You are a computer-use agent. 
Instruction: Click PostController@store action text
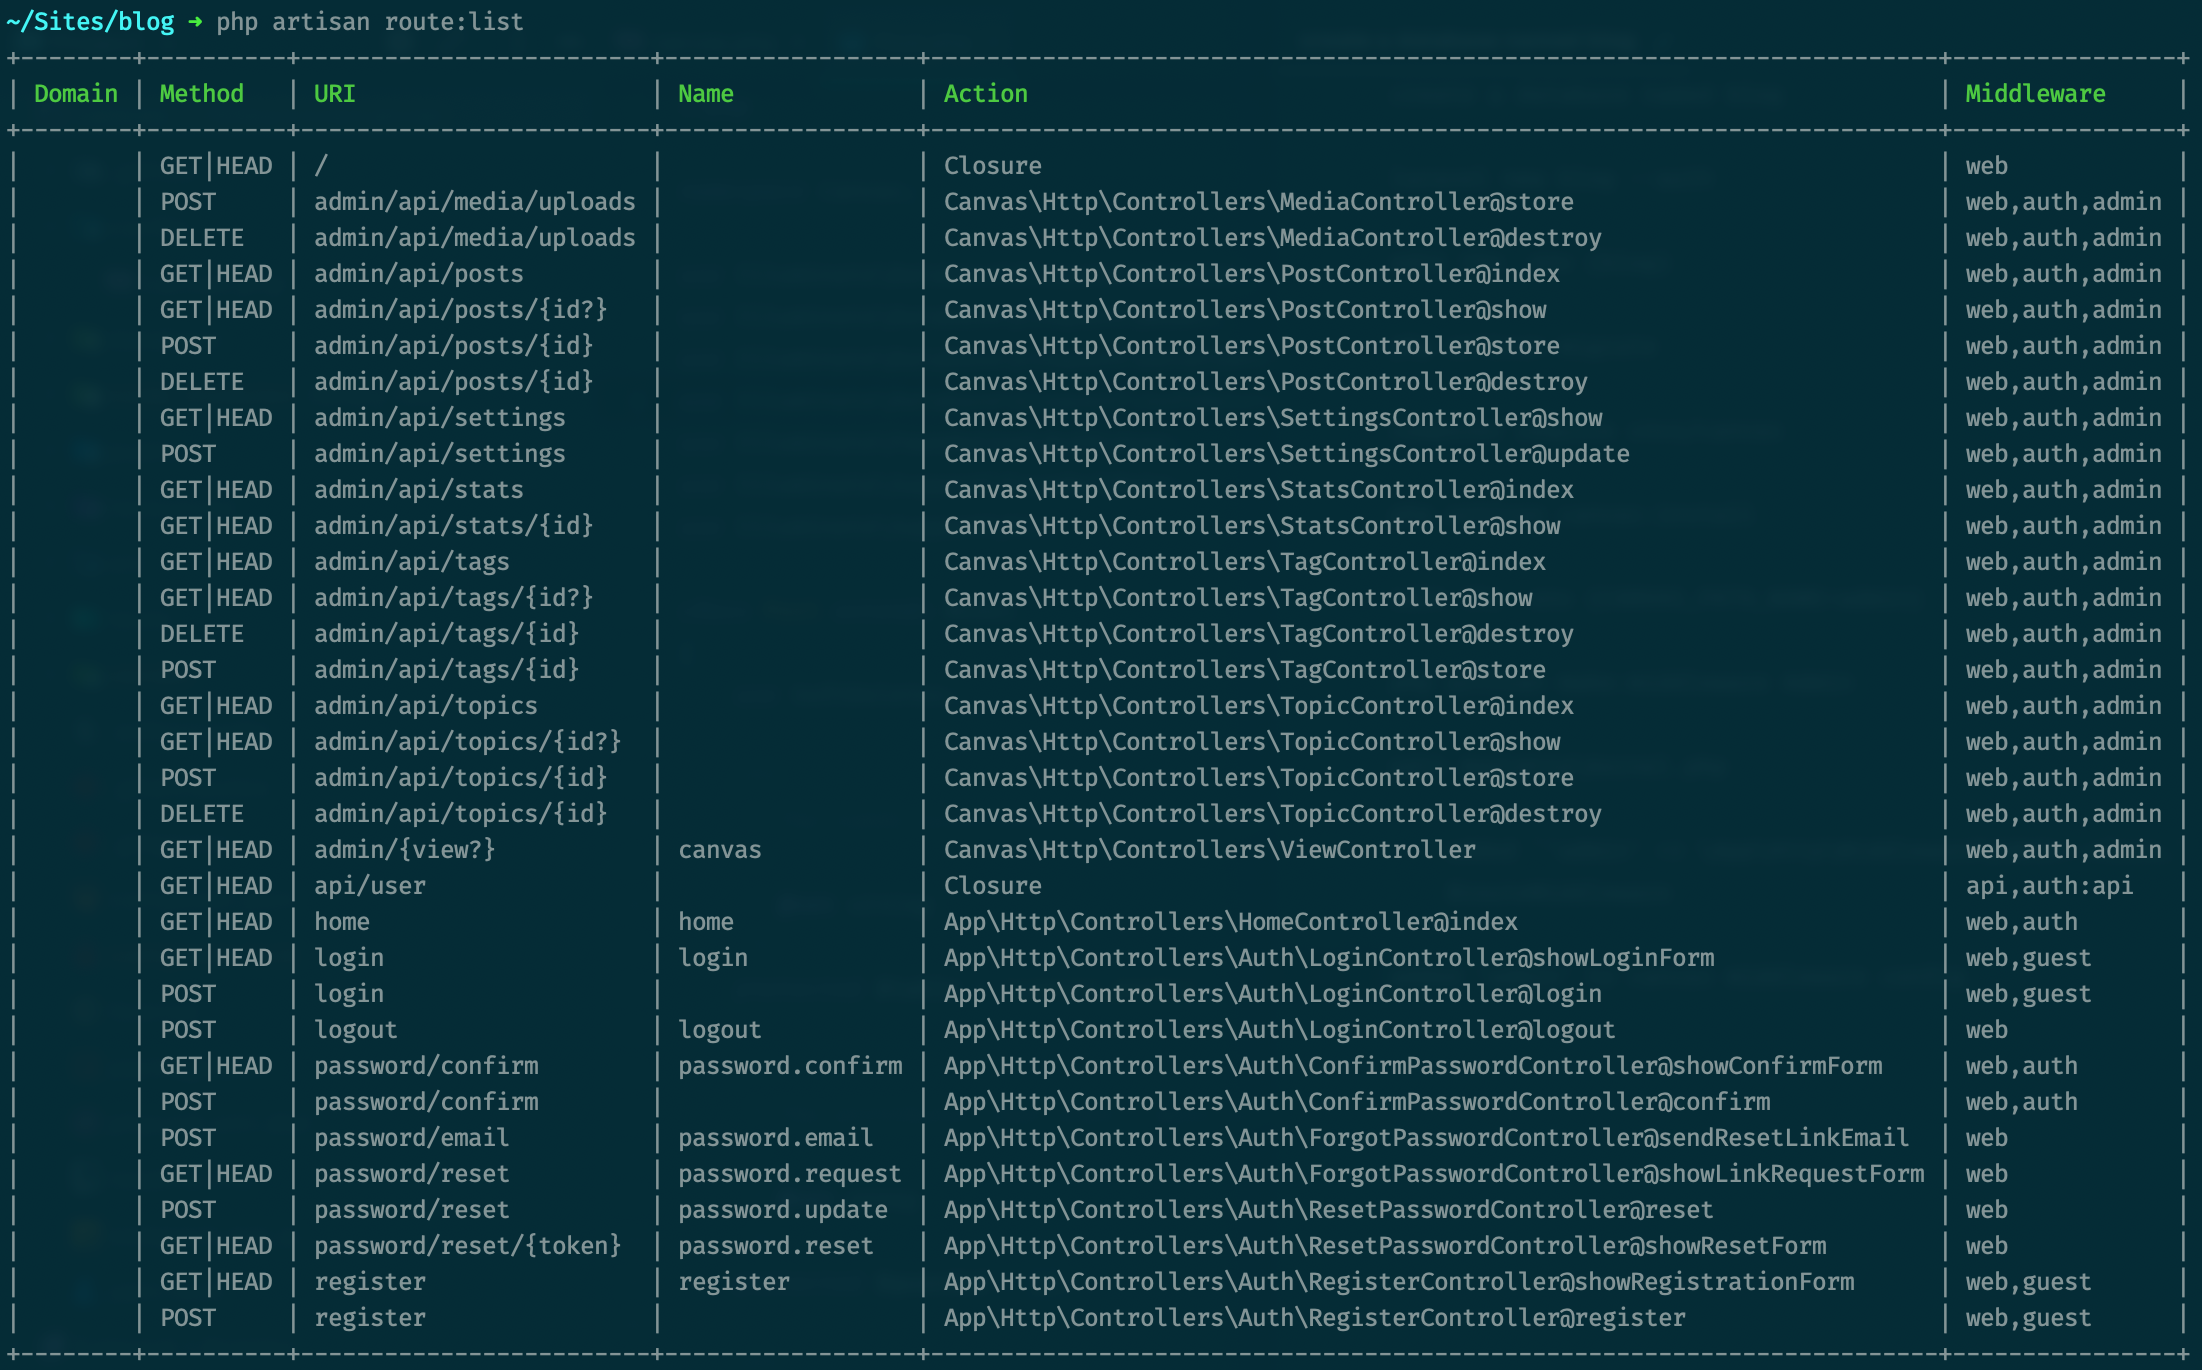[1252, 346]
